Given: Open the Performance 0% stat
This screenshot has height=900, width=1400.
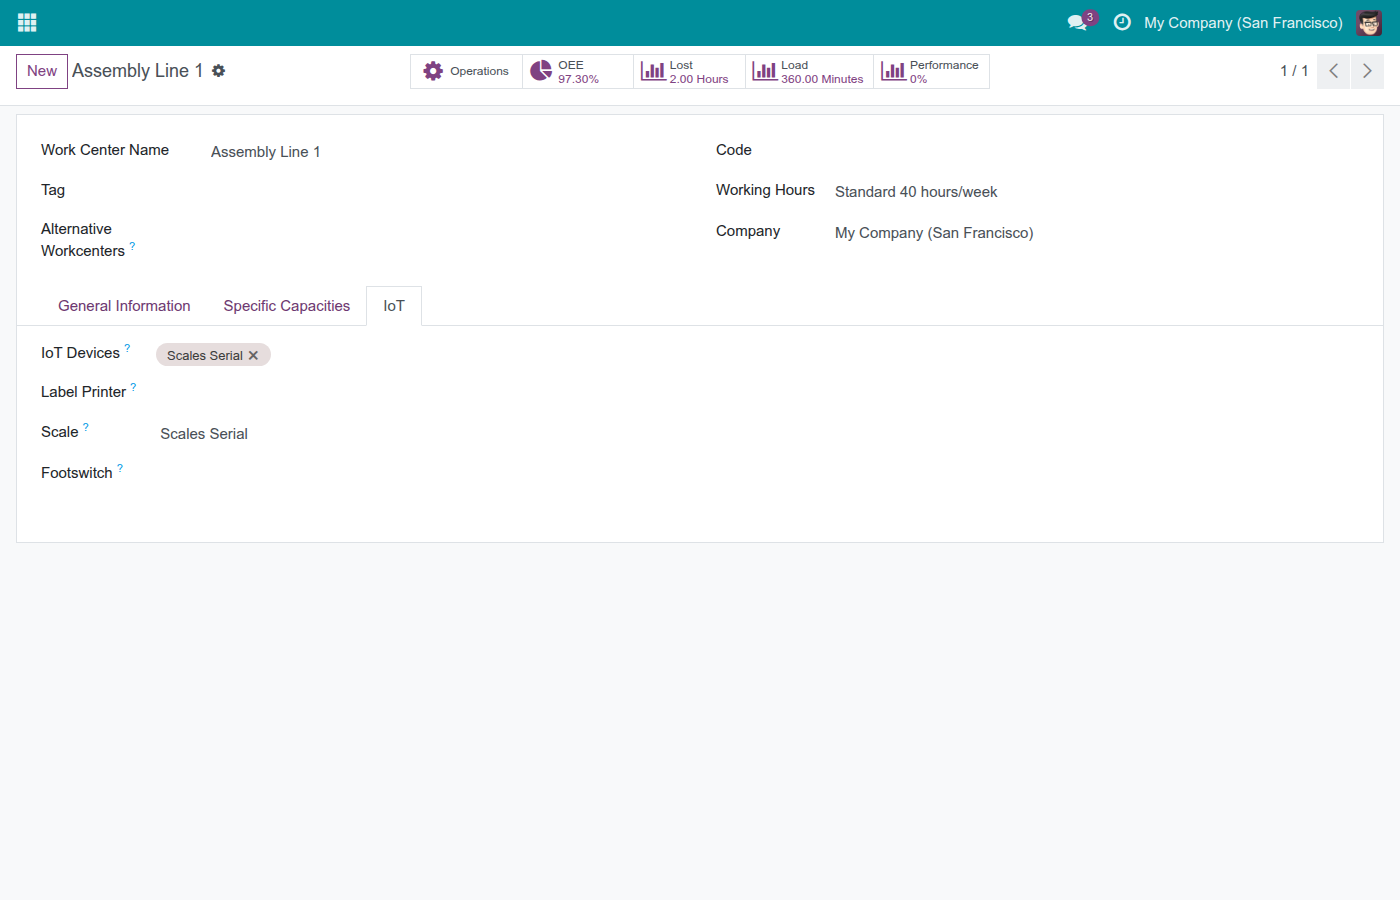Looking at the screenshot, I should [931, 71].
